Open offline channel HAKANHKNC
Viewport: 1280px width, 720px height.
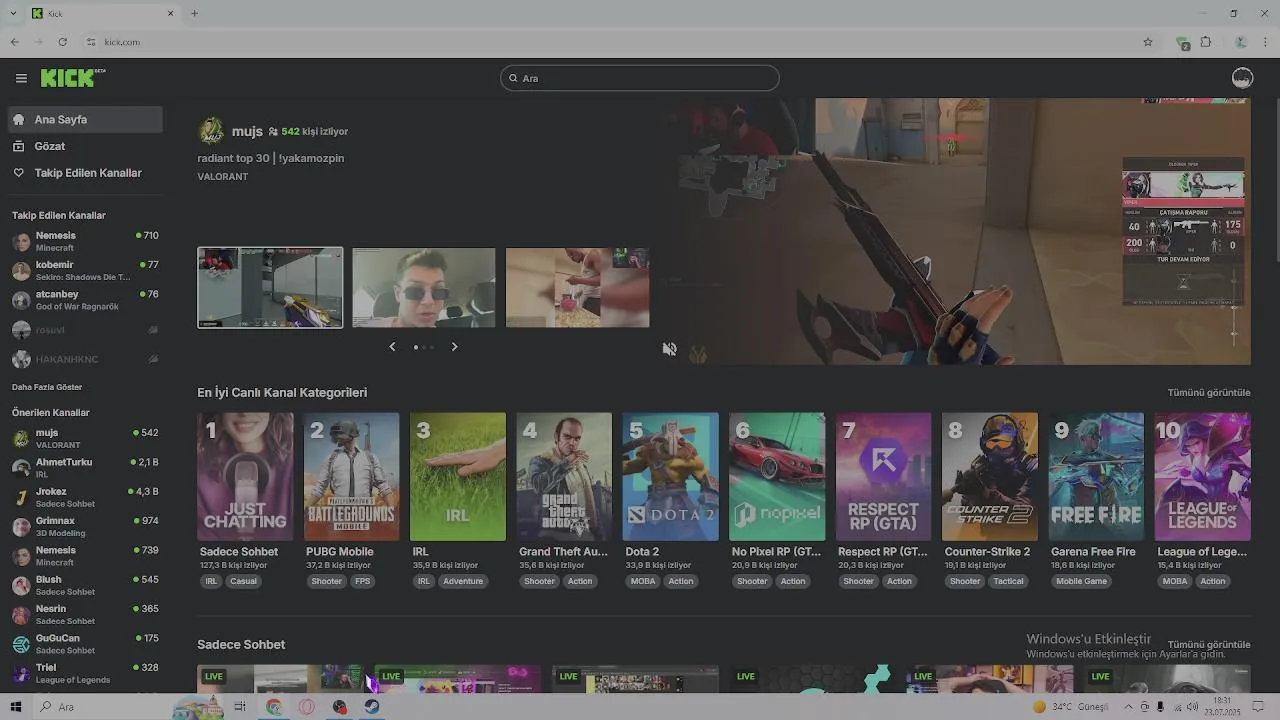85,359
